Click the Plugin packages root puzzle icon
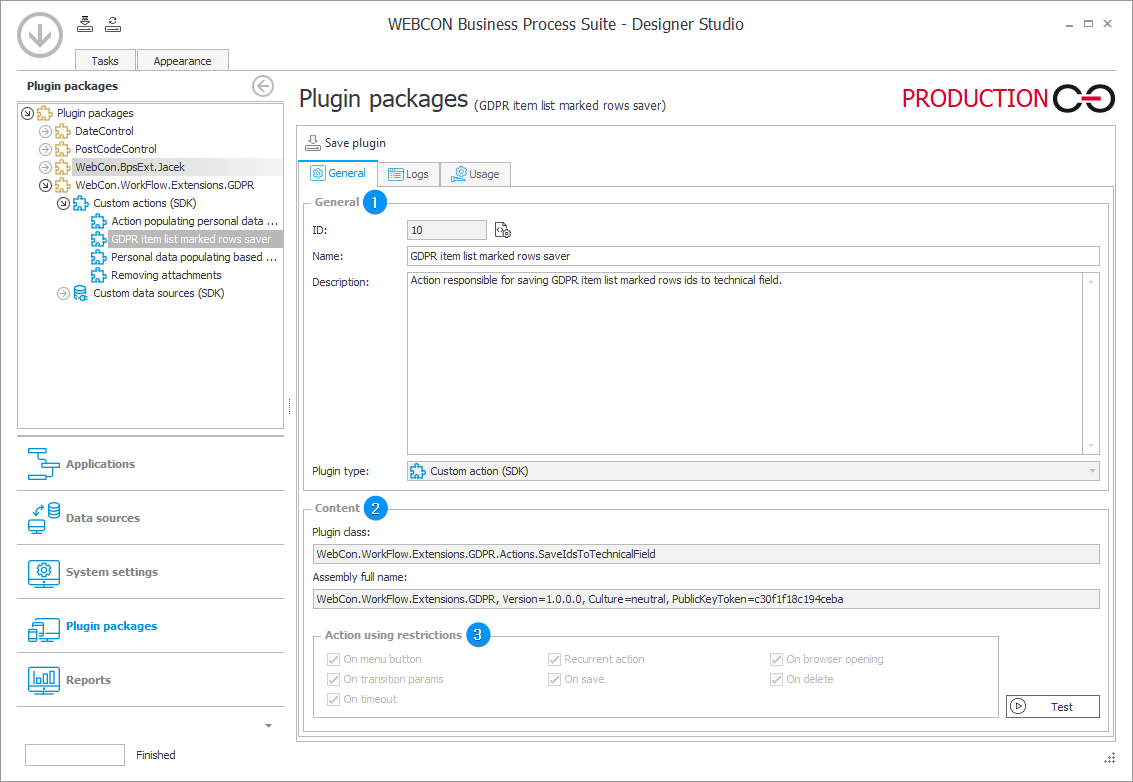 (x=45, y=113)
